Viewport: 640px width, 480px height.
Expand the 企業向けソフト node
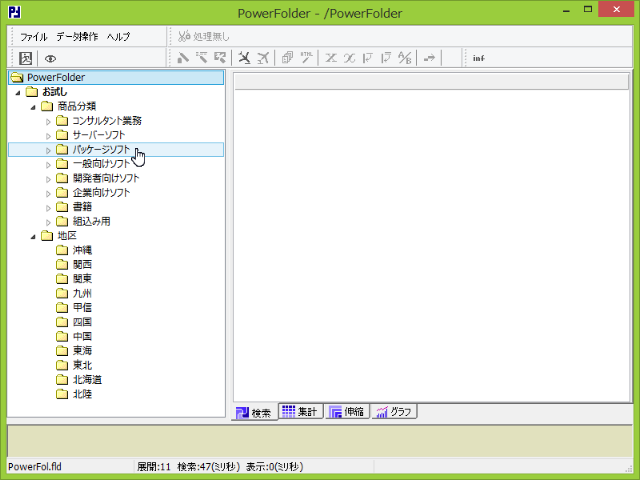click(48, 193)
